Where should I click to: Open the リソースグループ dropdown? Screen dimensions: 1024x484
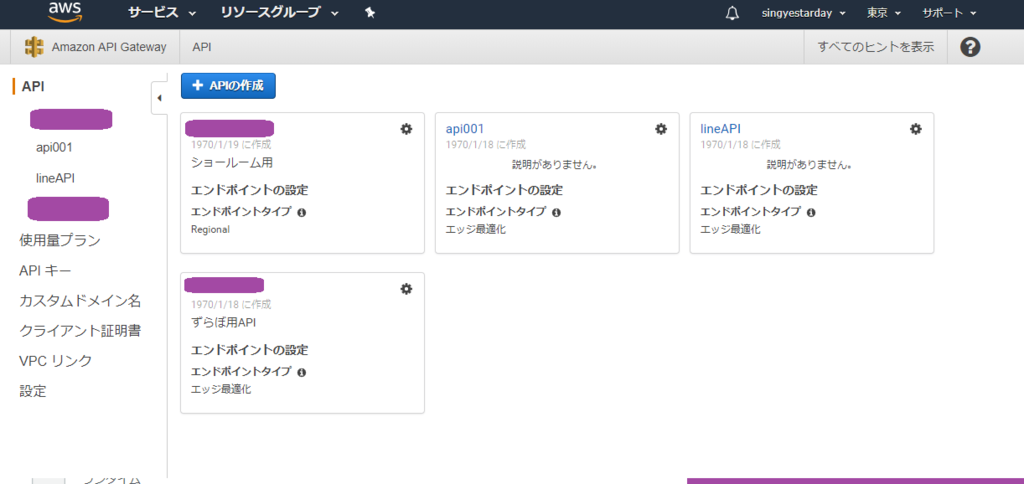pos(280,12)
